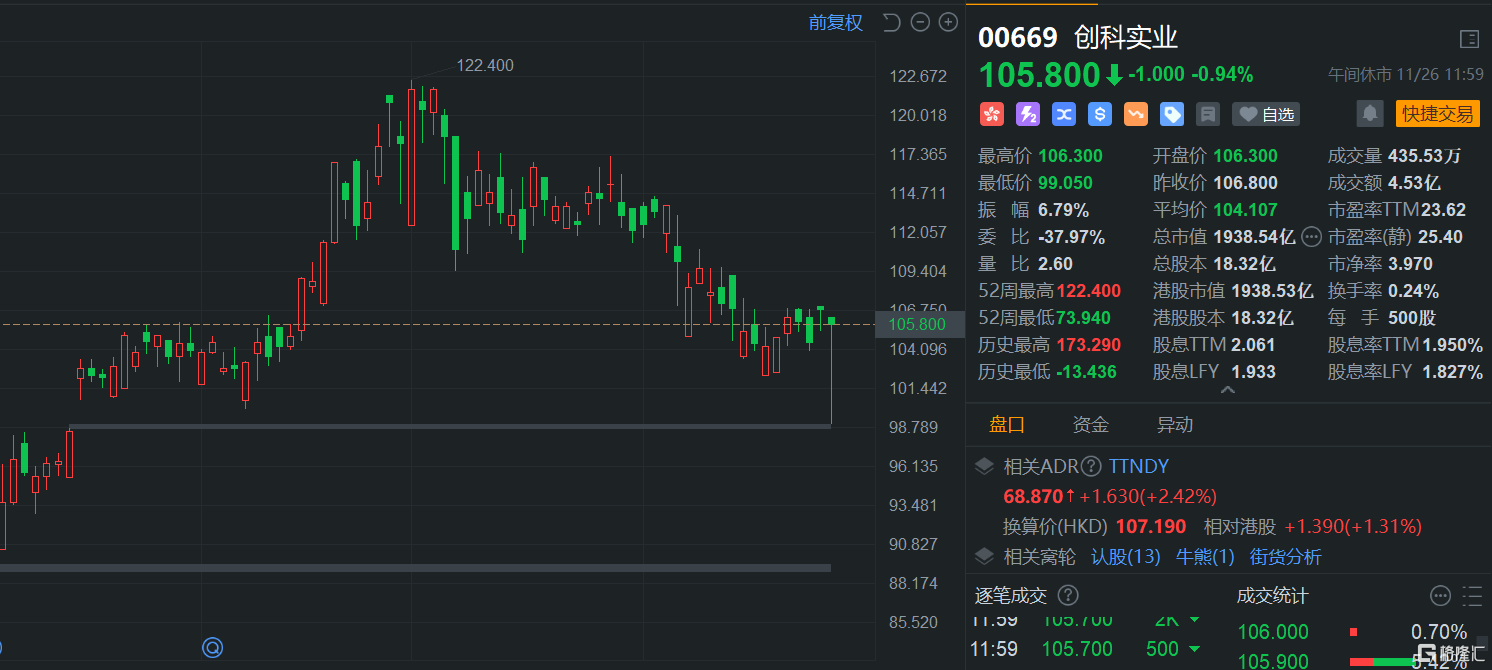Click the 11:59 105.700 500 trade row
The width and height of the screenshot is (1492, 670).
(x=1087, y=649)
